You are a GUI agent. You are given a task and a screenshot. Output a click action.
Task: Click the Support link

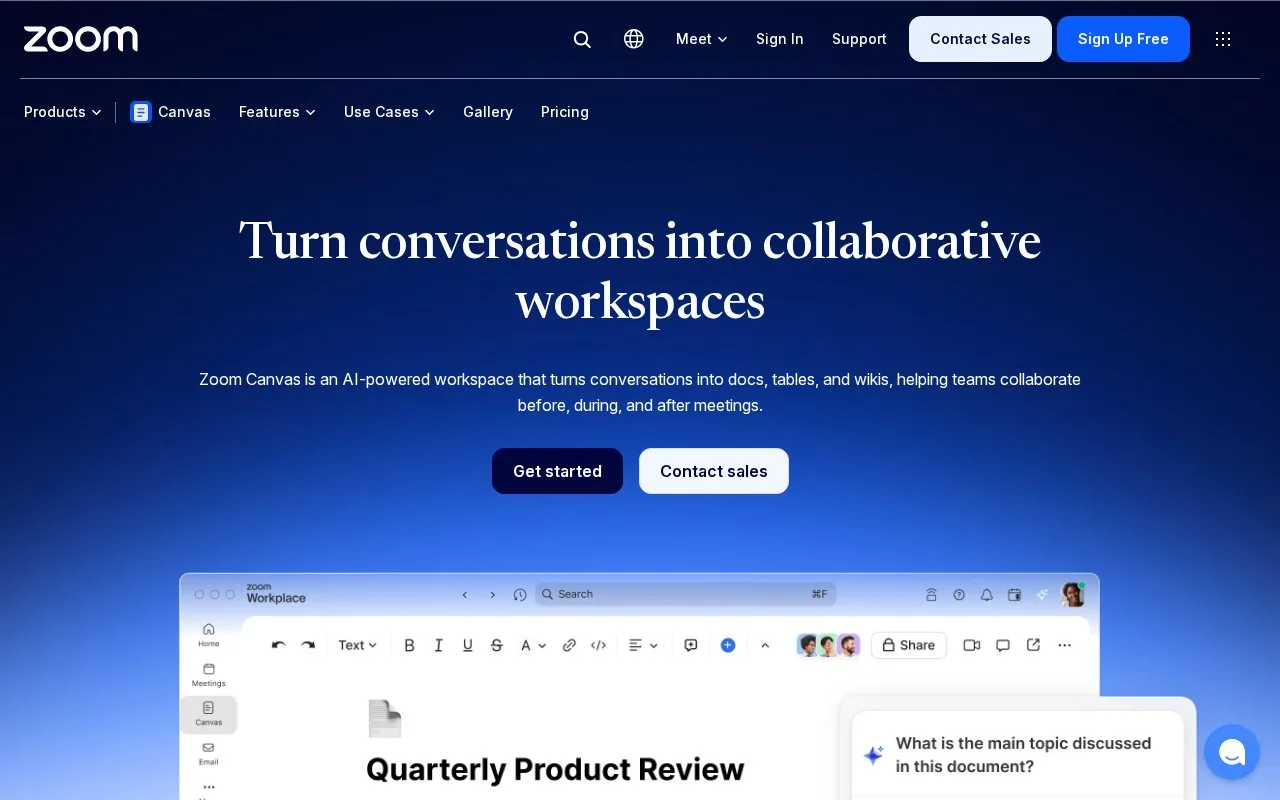tap(859, 39)
